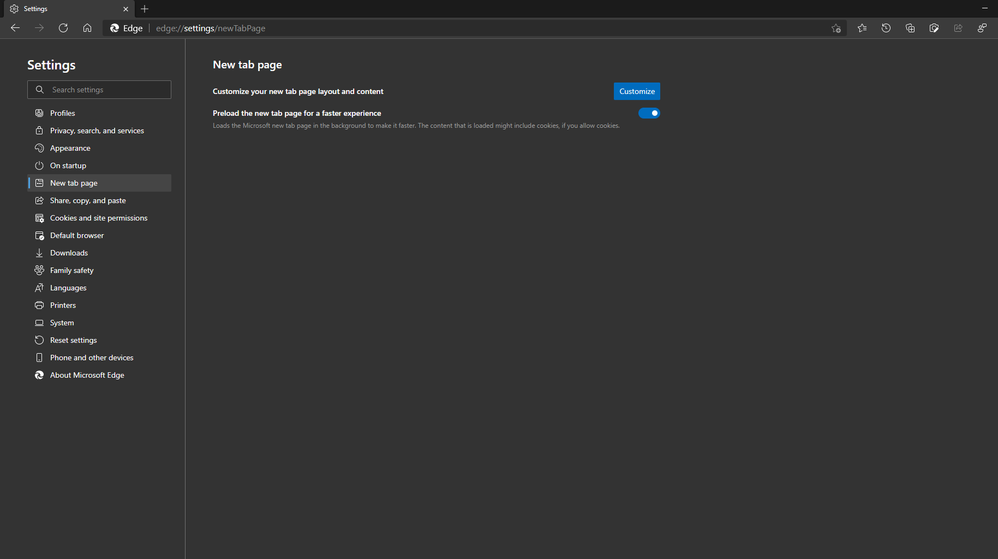
Task: Click the address bar URL
Action: coord(211,28)
